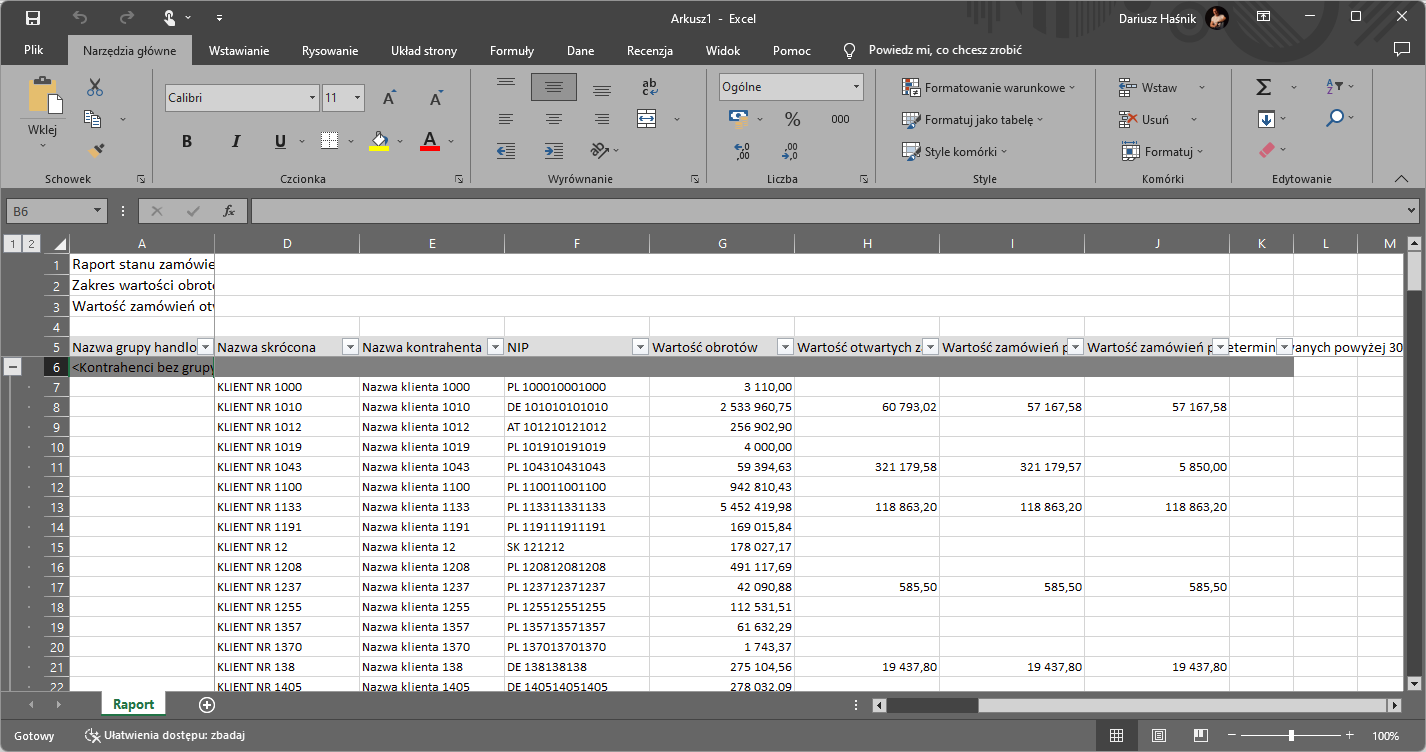Viewport: 1426px width, 752px height.
Task: Collapse the group at row 6
Action: tap(14, 367)
